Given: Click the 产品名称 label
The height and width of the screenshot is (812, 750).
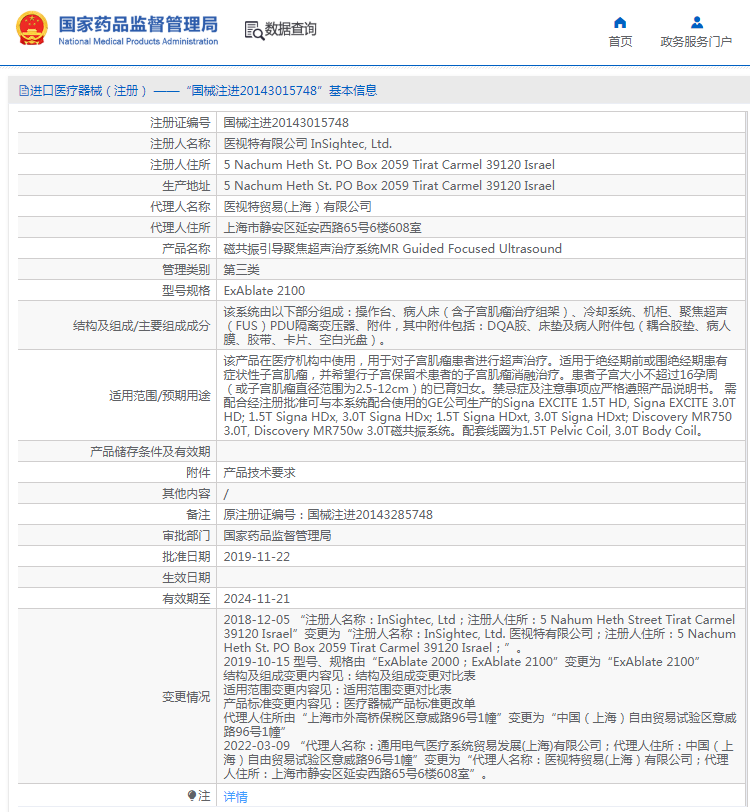Looking at the screenshot, I should (x=186, y=249).
